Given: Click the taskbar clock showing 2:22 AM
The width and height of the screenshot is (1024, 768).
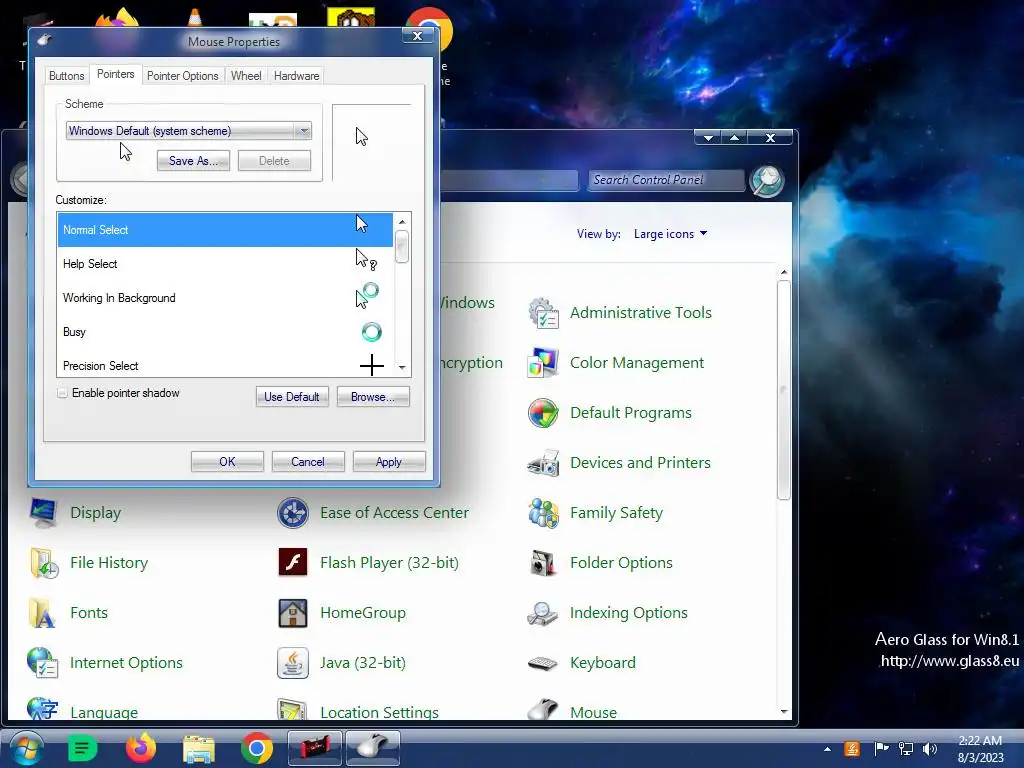Looking at the screenshot, I should tap(980, 749).
